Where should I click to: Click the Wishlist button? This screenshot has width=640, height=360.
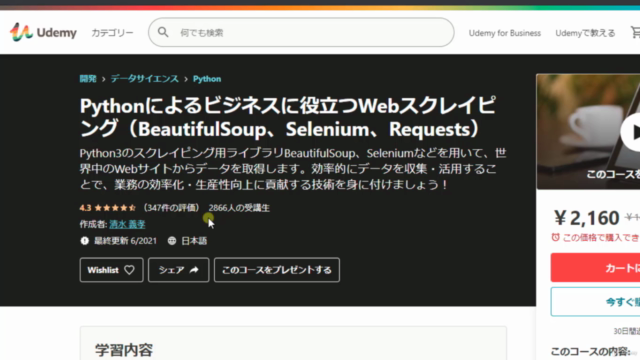[111, 270]
